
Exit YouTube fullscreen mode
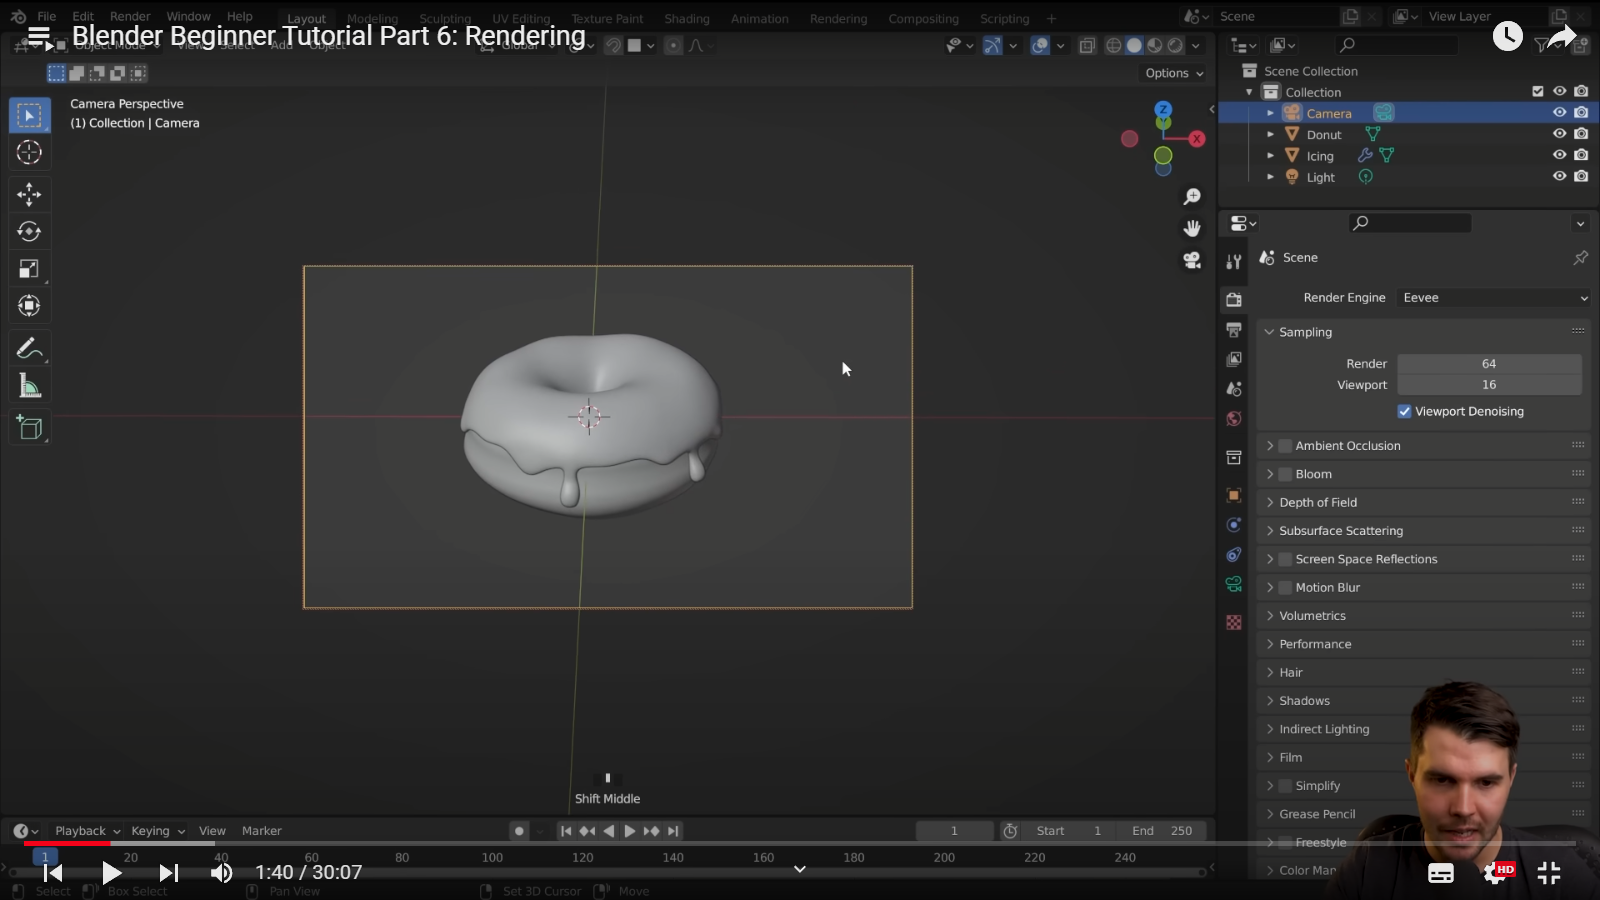click(x=1549, y=873)
